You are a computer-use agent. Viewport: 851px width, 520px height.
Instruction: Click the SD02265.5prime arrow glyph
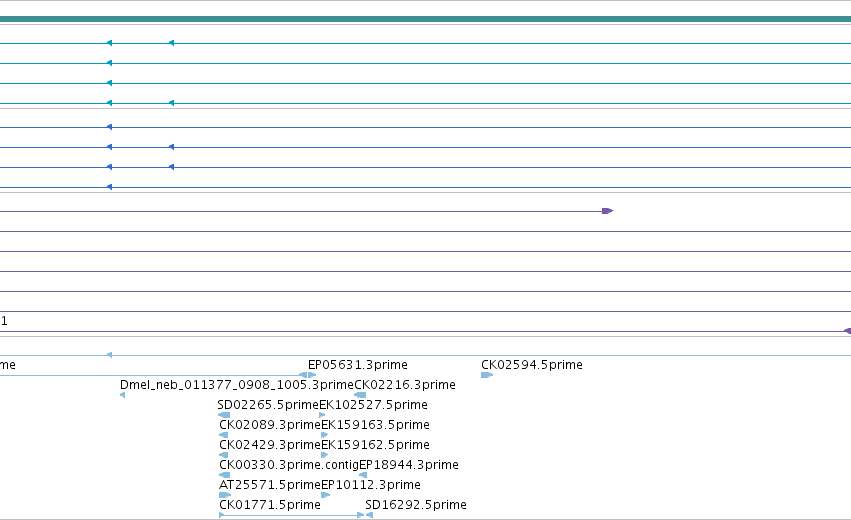click(x=224, y=415)
